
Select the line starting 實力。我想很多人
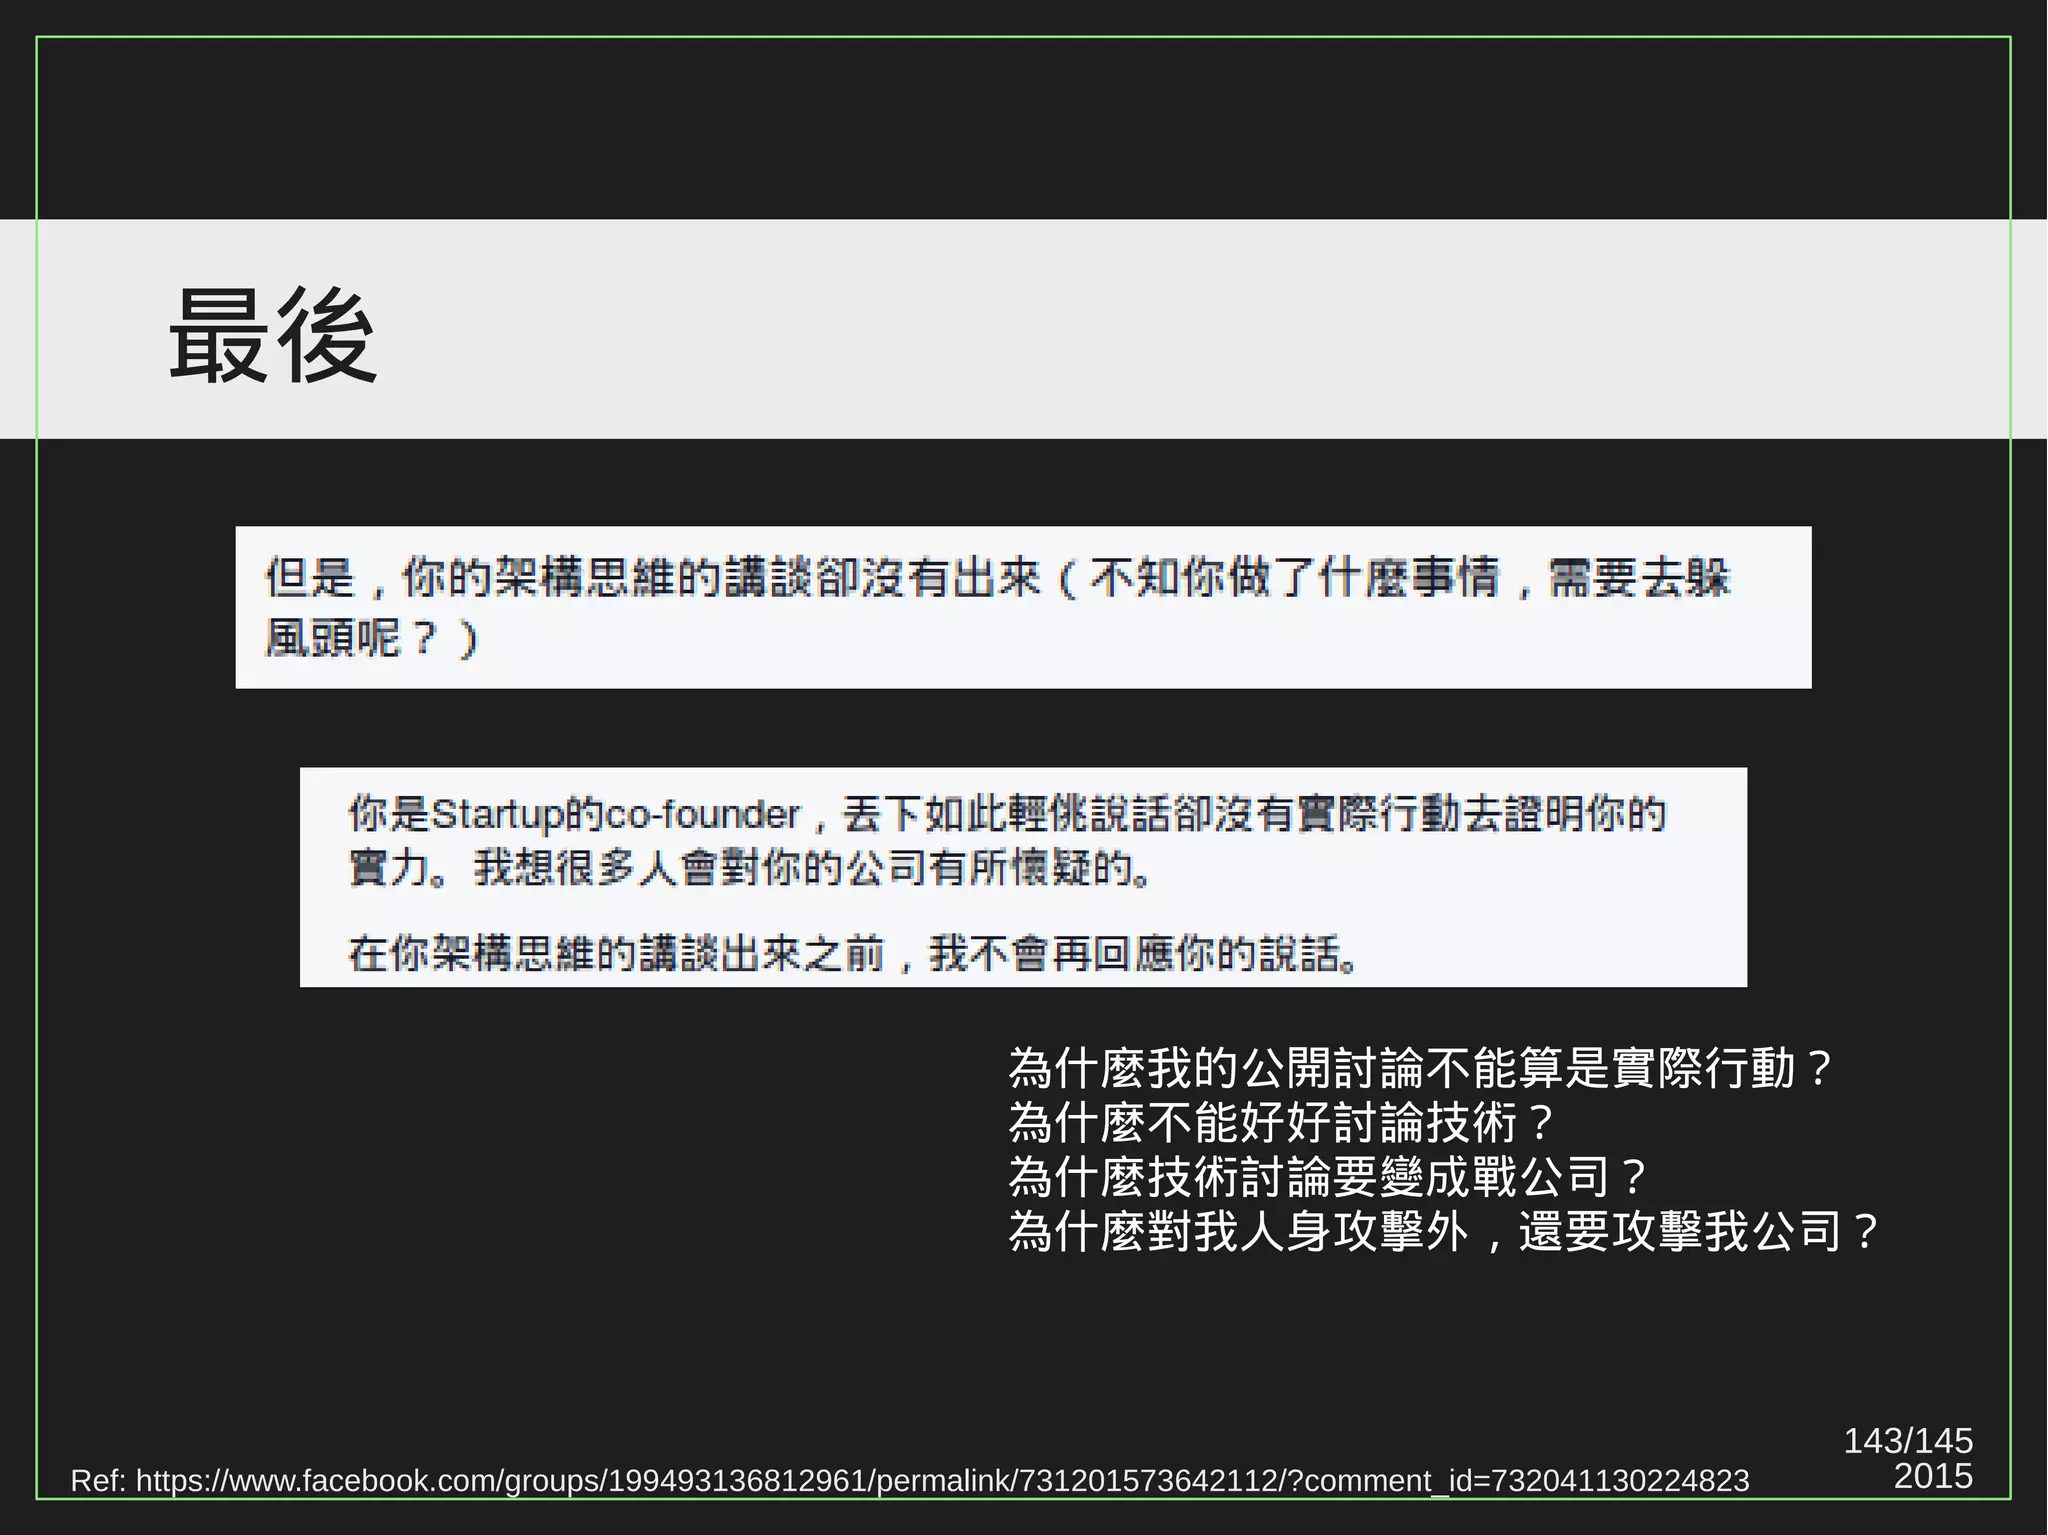click(750, 867)
